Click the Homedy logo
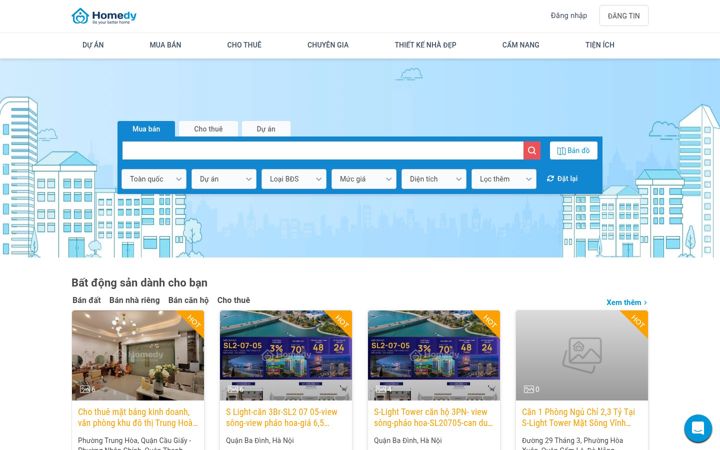720x450 pixels. coord(104,16)
